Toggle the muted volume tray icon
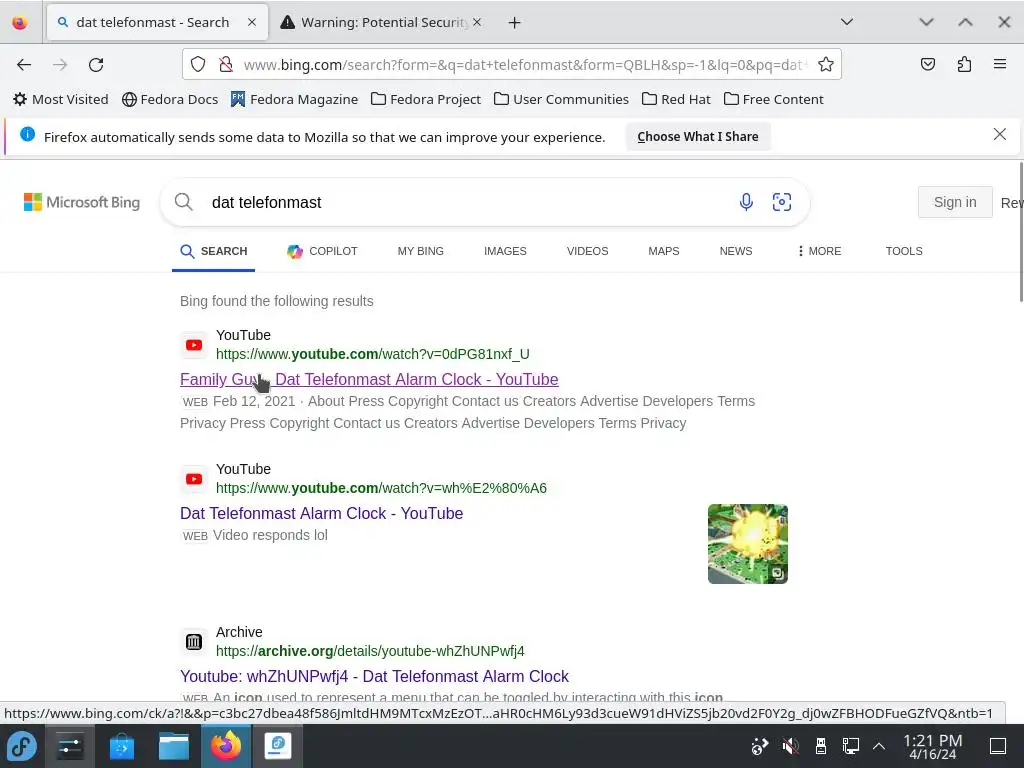This screenshot has height=768, width=1024. (790, 746)
